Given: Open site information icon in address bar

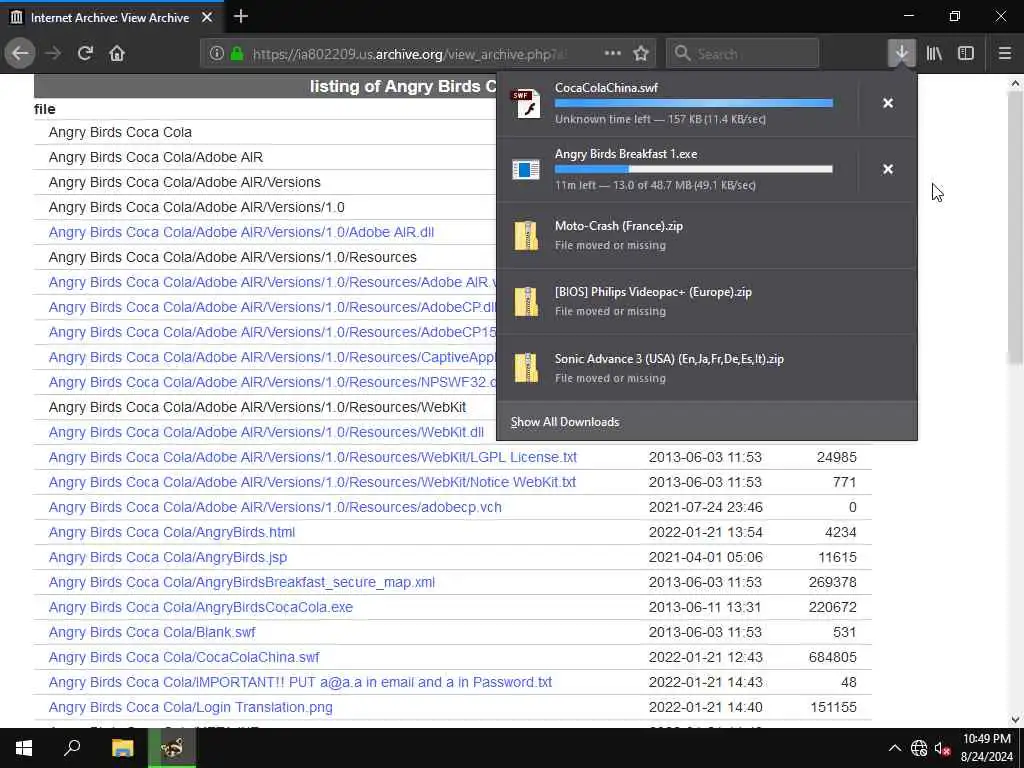Looking at the screenshot, I should pos(217,54).
